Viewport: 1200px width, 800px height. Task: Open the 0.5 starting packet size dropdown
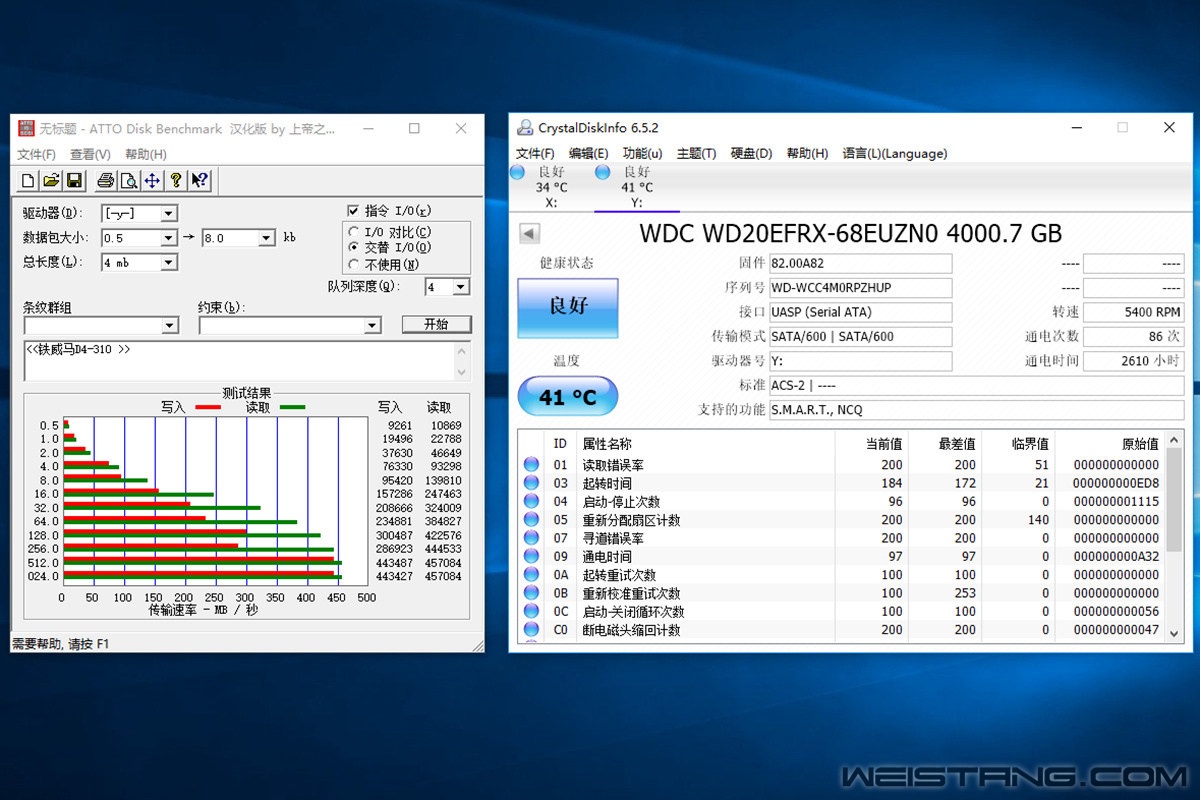click(x=169, y=238)
